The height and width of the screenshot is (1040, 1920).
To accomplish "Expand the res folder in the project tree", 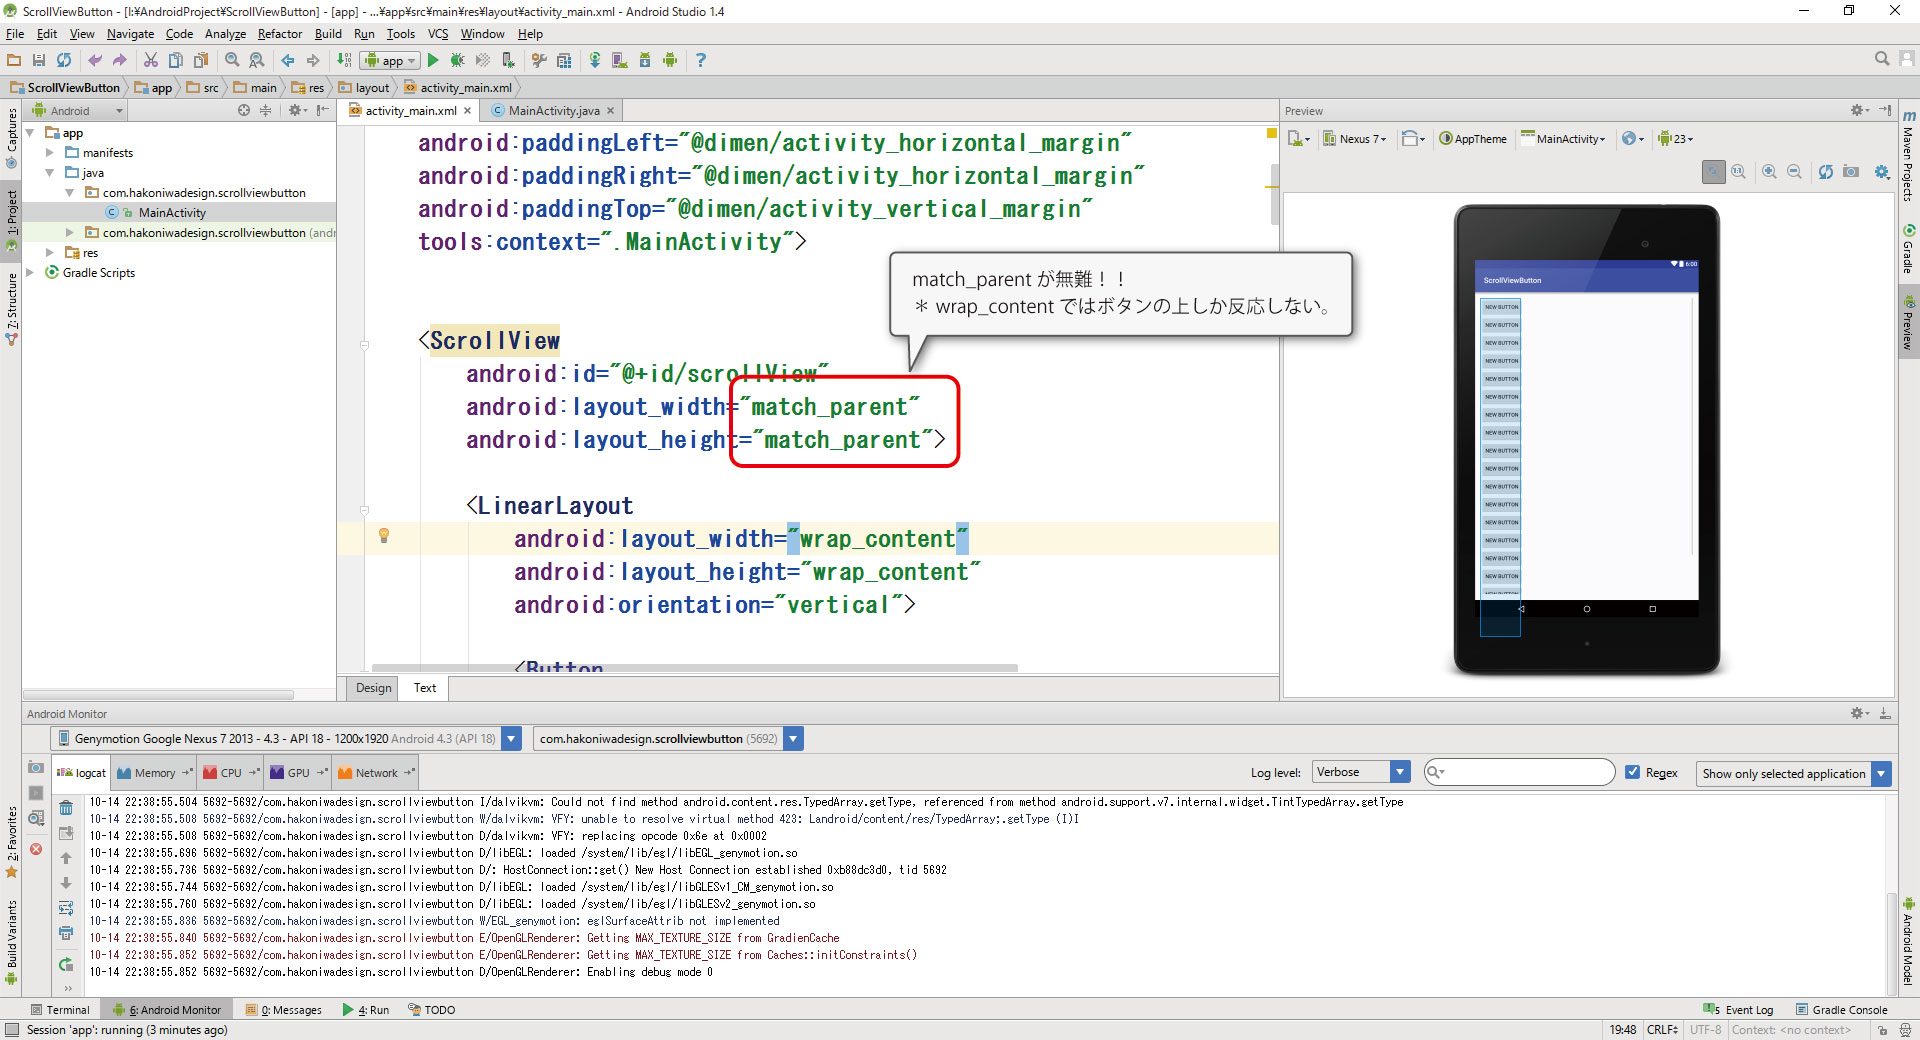I will pyautogui.click(x=50, y=252).
